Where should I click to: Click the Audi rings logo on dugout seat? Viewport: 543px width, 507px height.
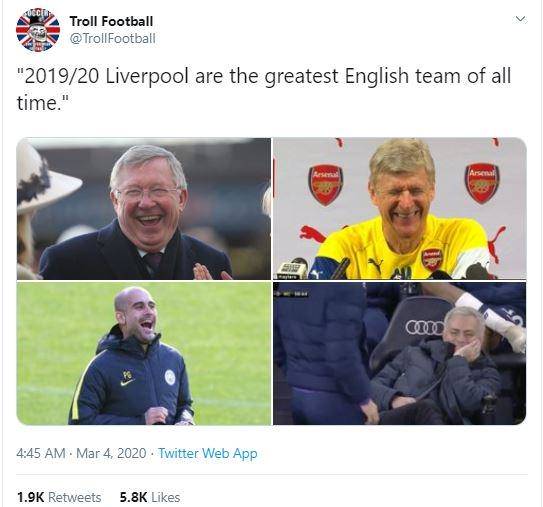tap(425, 327)
